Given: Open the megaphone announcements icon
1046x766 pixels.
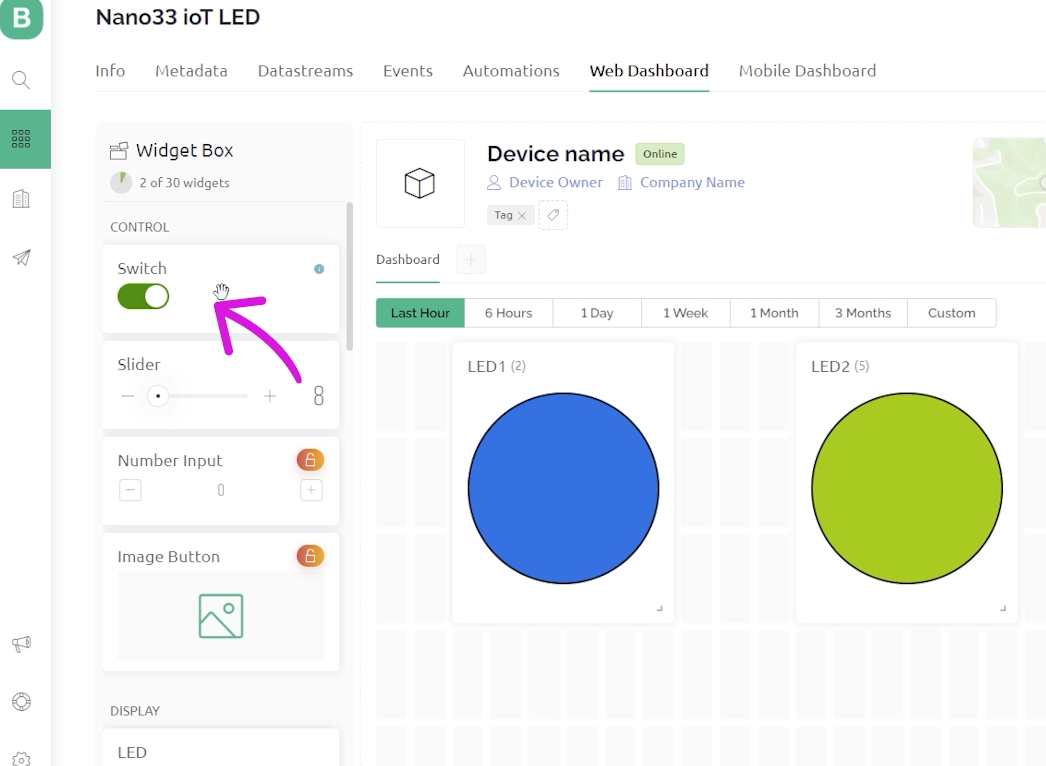Looking at the screenshot, I should coord(21,644).
